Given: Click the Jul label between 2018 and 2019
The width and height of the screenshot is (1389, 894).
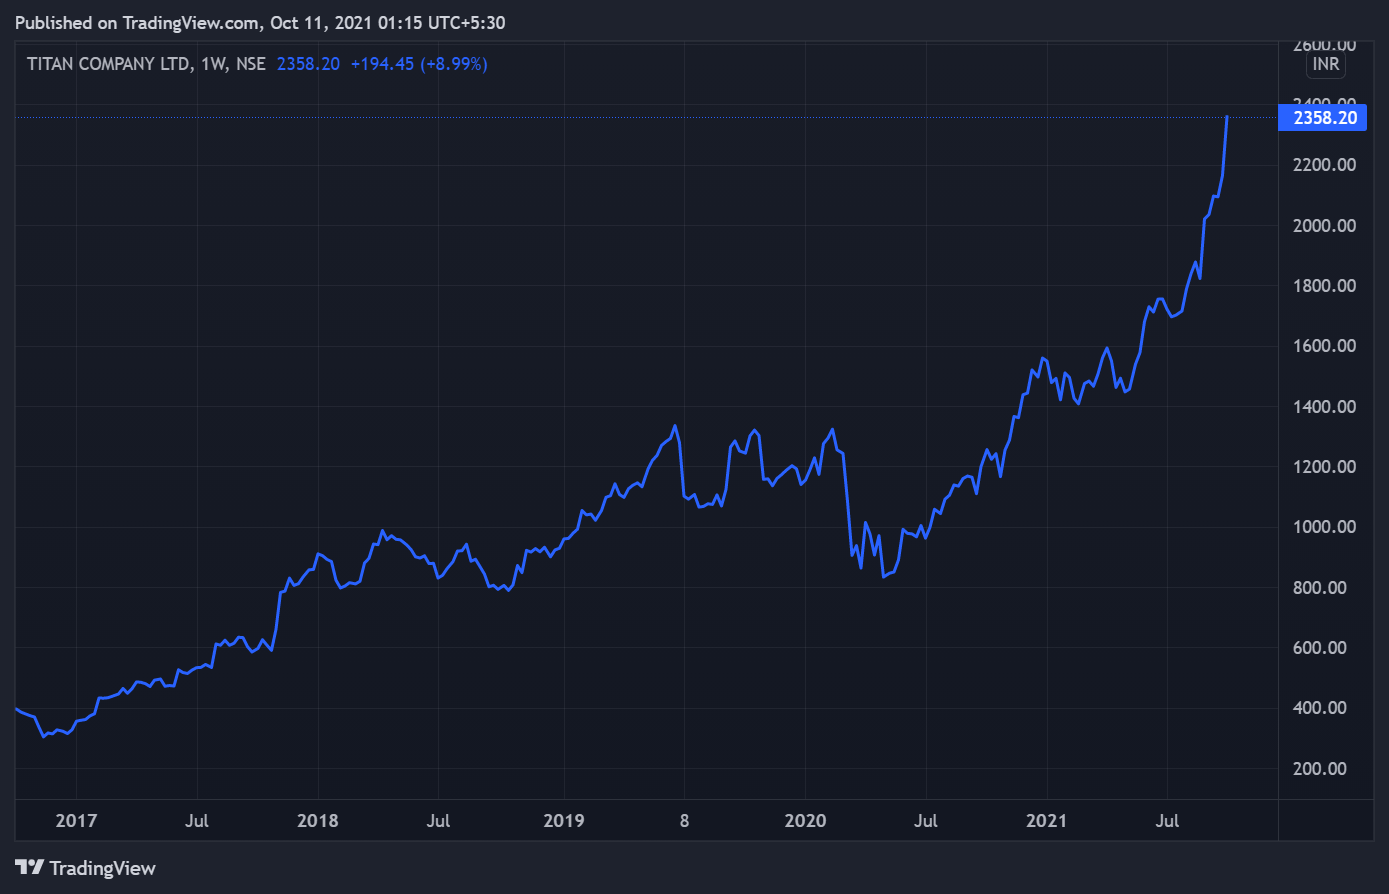Looking at the screenshot, I should coord(438,821).
